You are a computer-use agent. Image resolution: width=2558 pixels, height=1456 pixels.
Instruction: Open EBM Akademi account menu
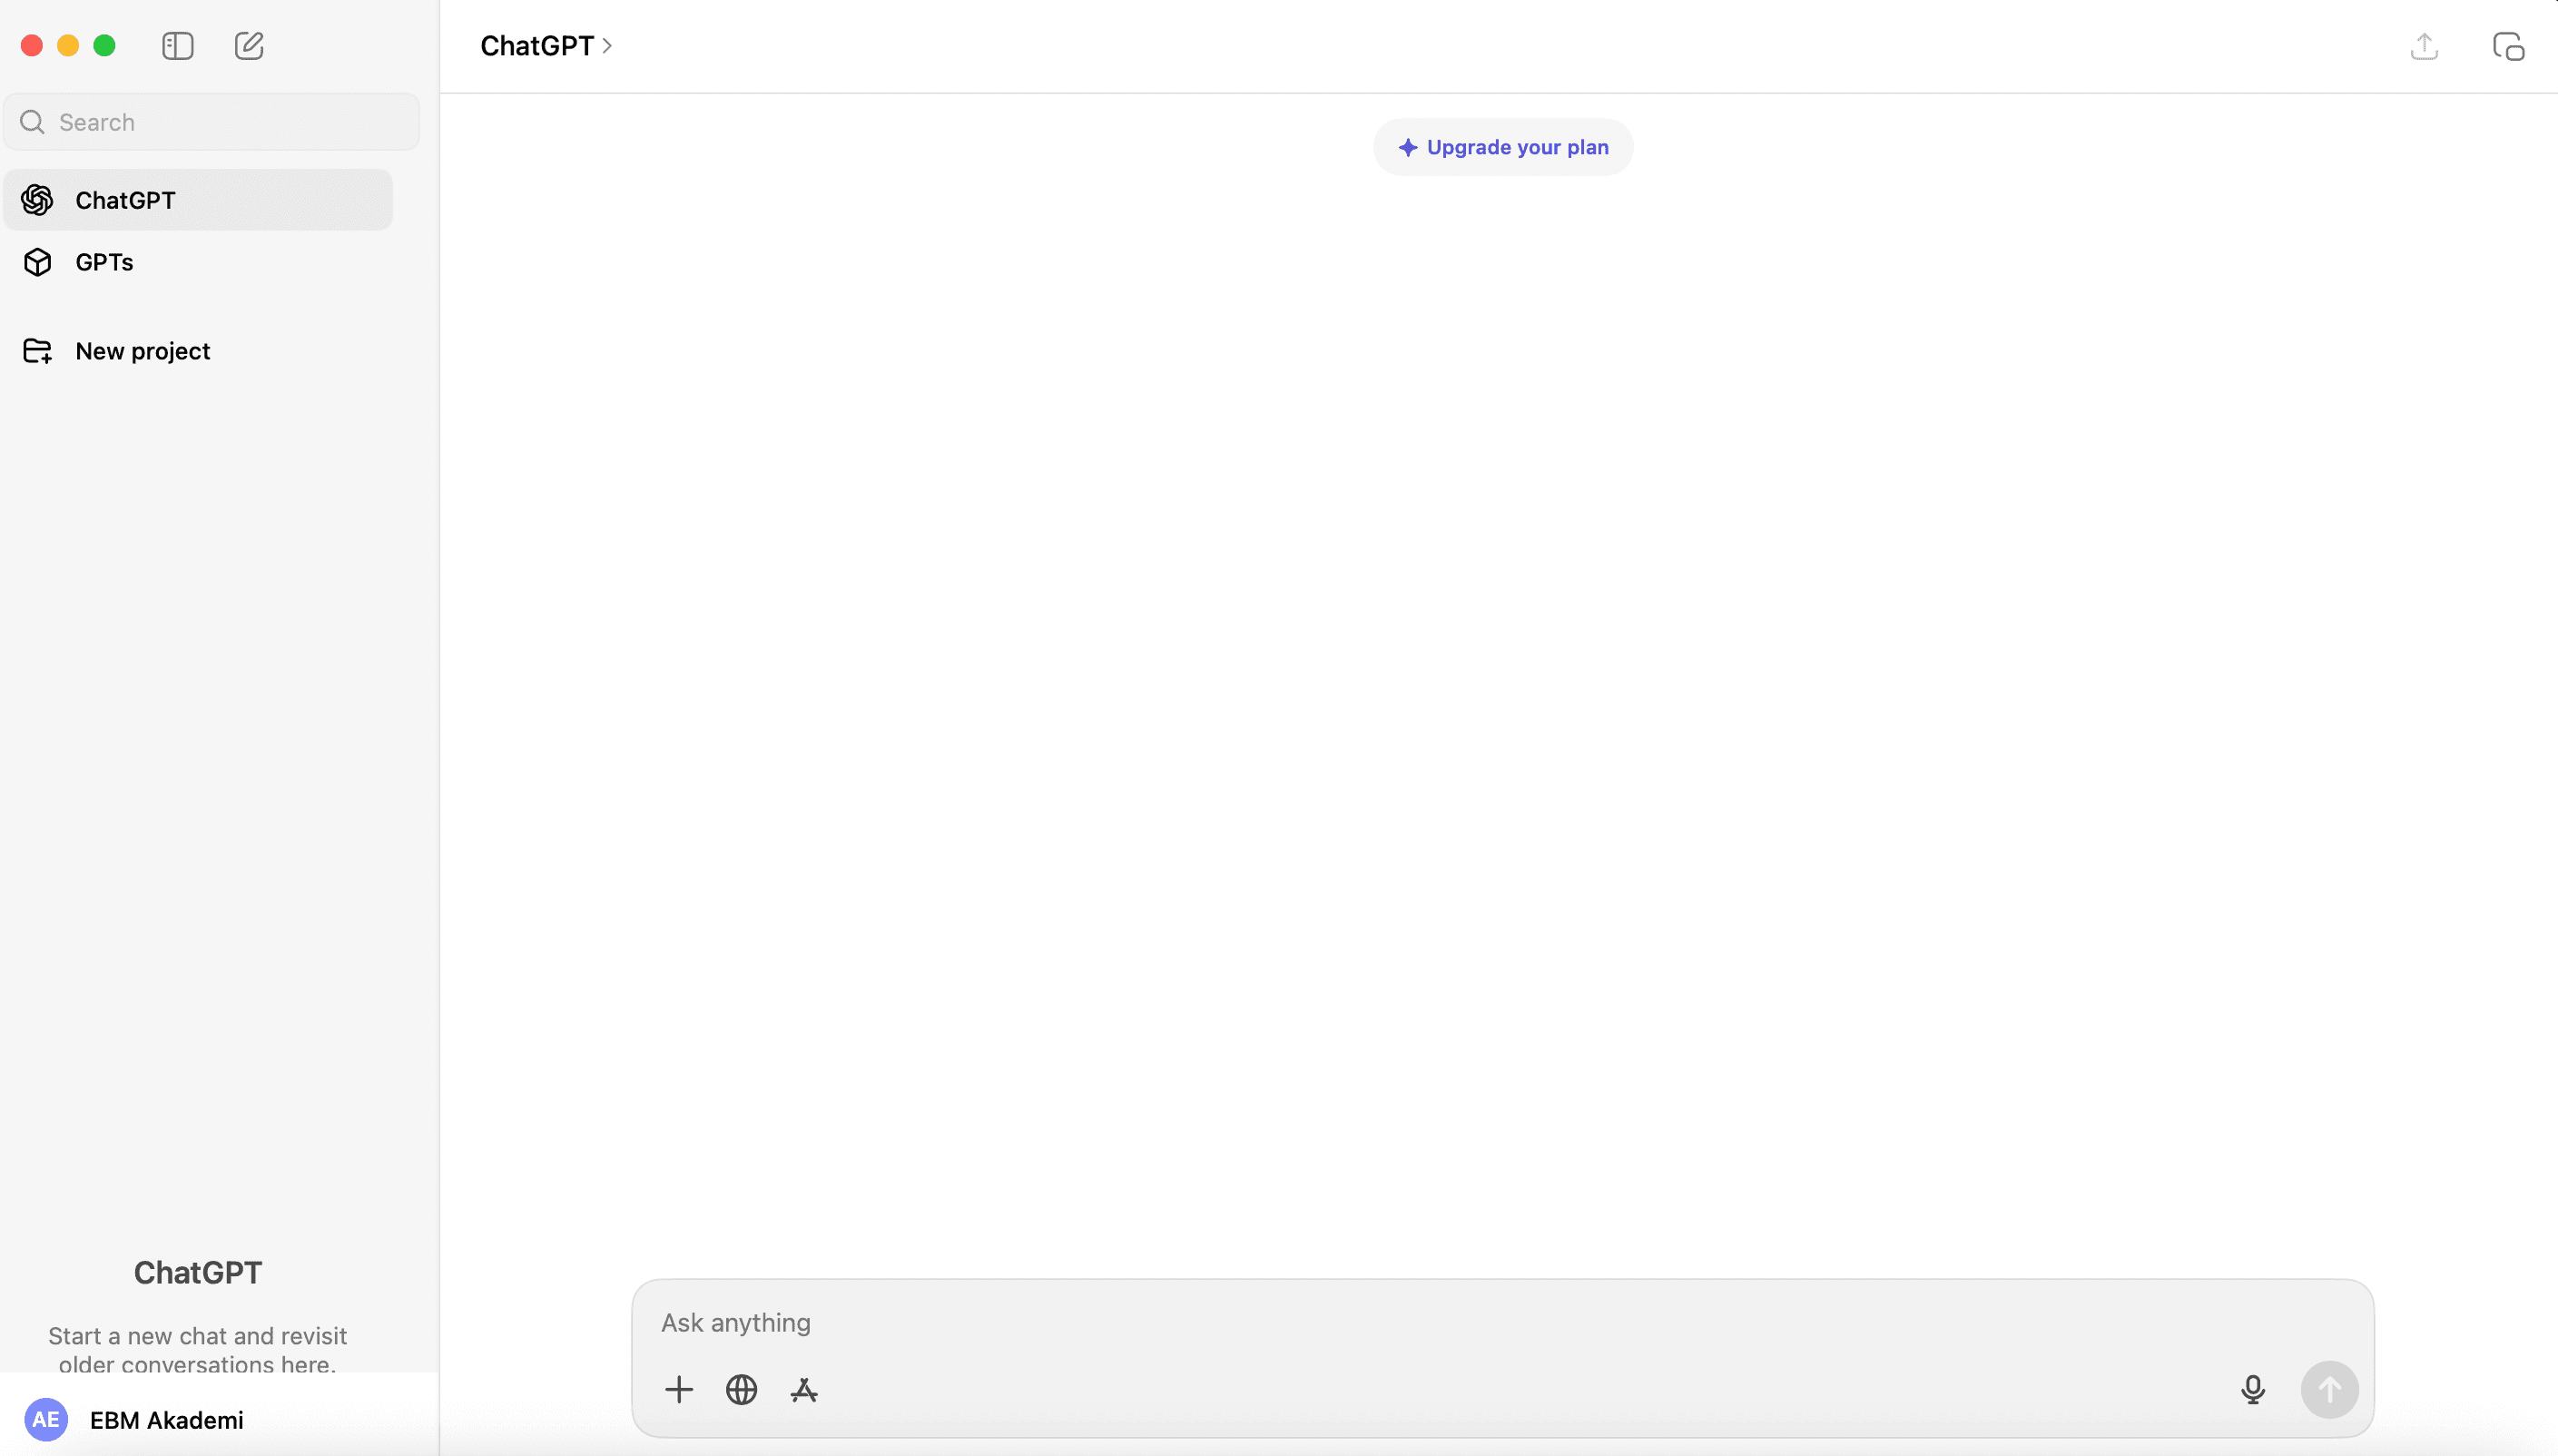point(166,1420)
